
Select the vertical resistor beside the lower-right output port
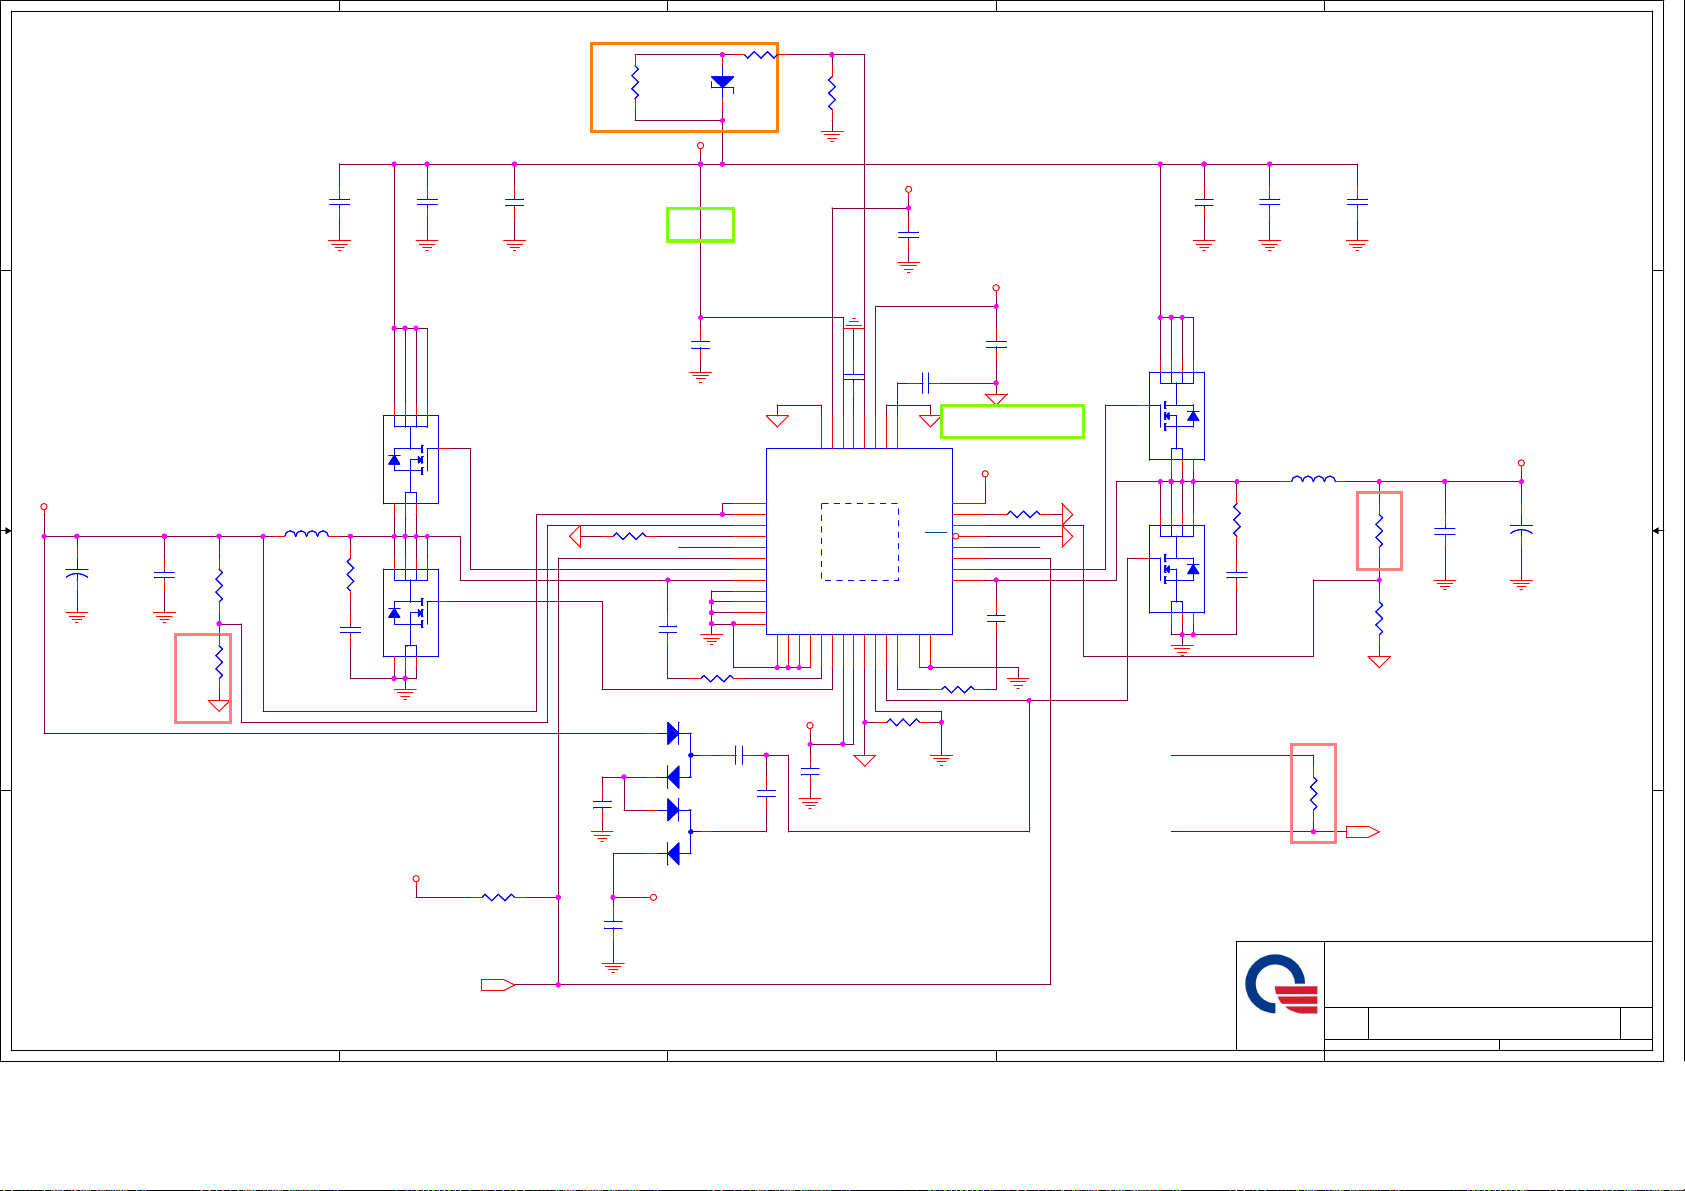pyautogui.click(x=1314, y=793)
